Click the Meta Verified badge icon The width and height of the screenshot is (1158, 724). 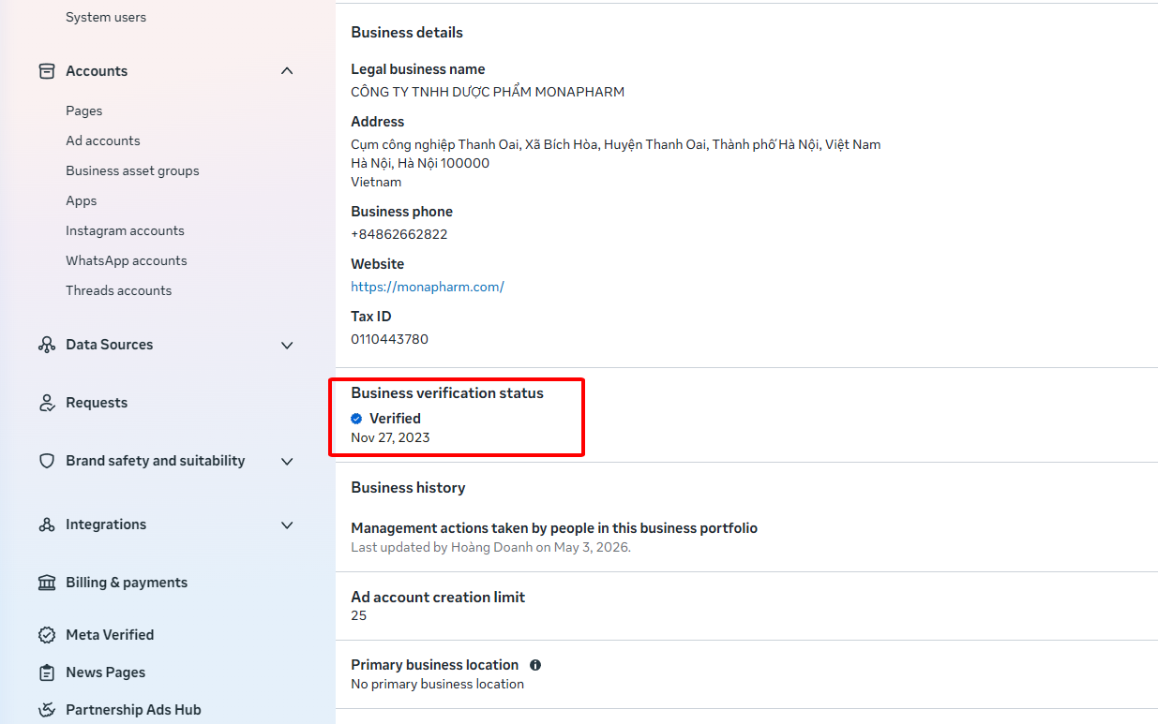[47, 635]
